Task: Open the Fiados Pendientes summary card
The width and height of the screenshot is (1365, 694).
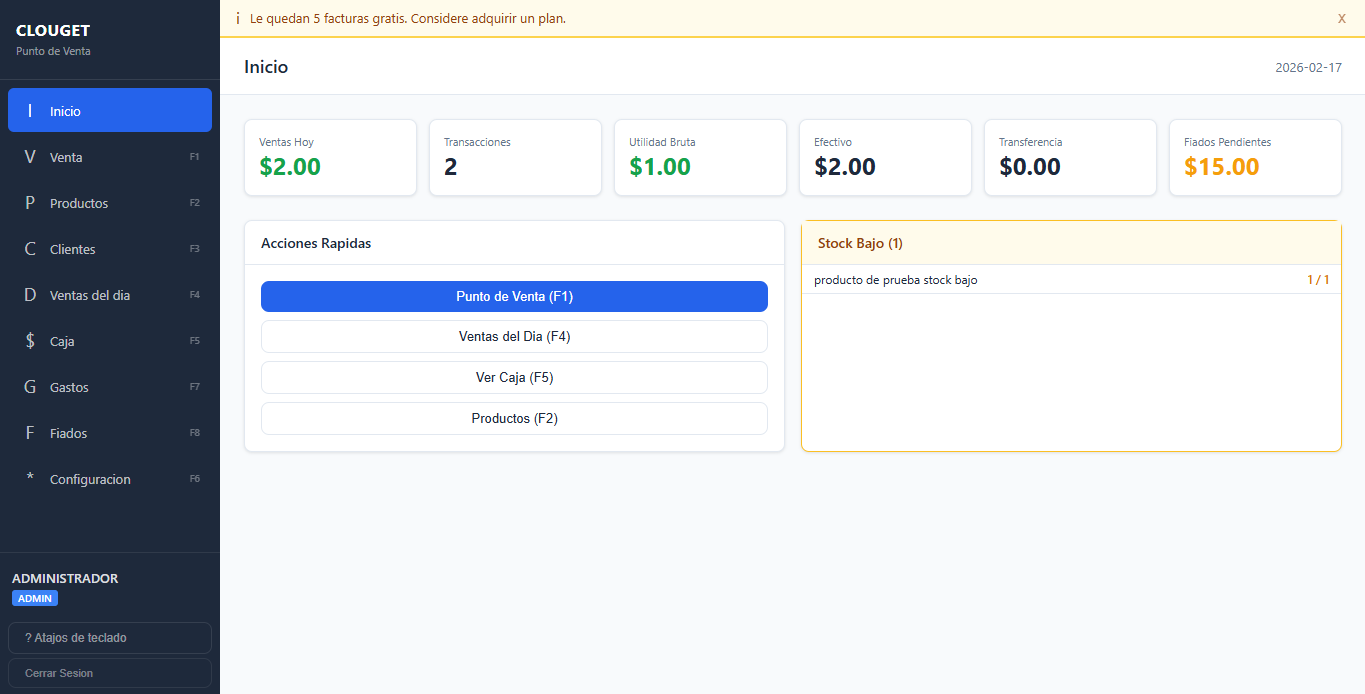Action: click(1255, 158)
